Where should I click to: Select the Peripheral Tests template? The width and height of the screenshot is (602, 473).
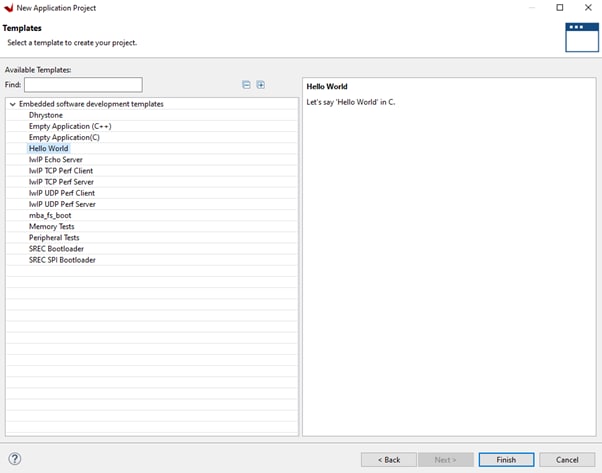point(54,238)
